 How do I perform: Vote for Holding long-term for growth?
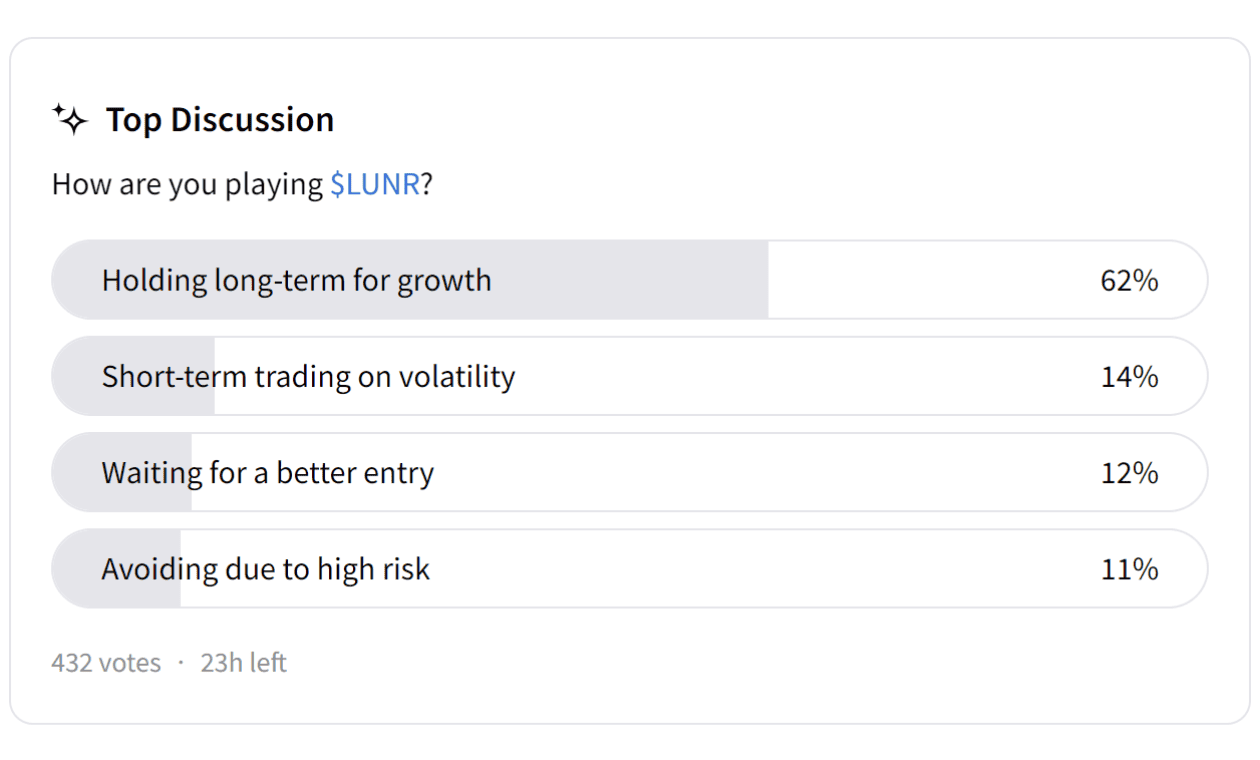click(x=297, y=280)
